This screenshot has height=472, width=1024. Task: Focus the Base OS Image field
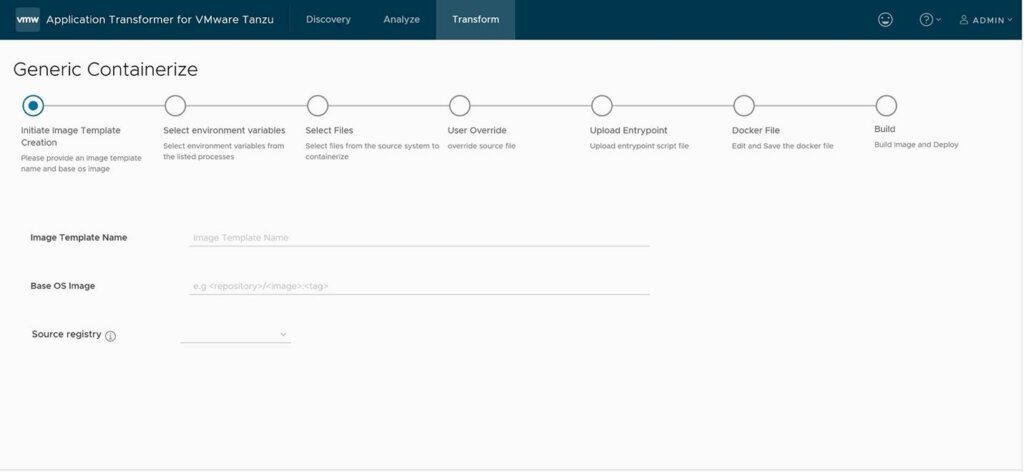click(419, 286)
